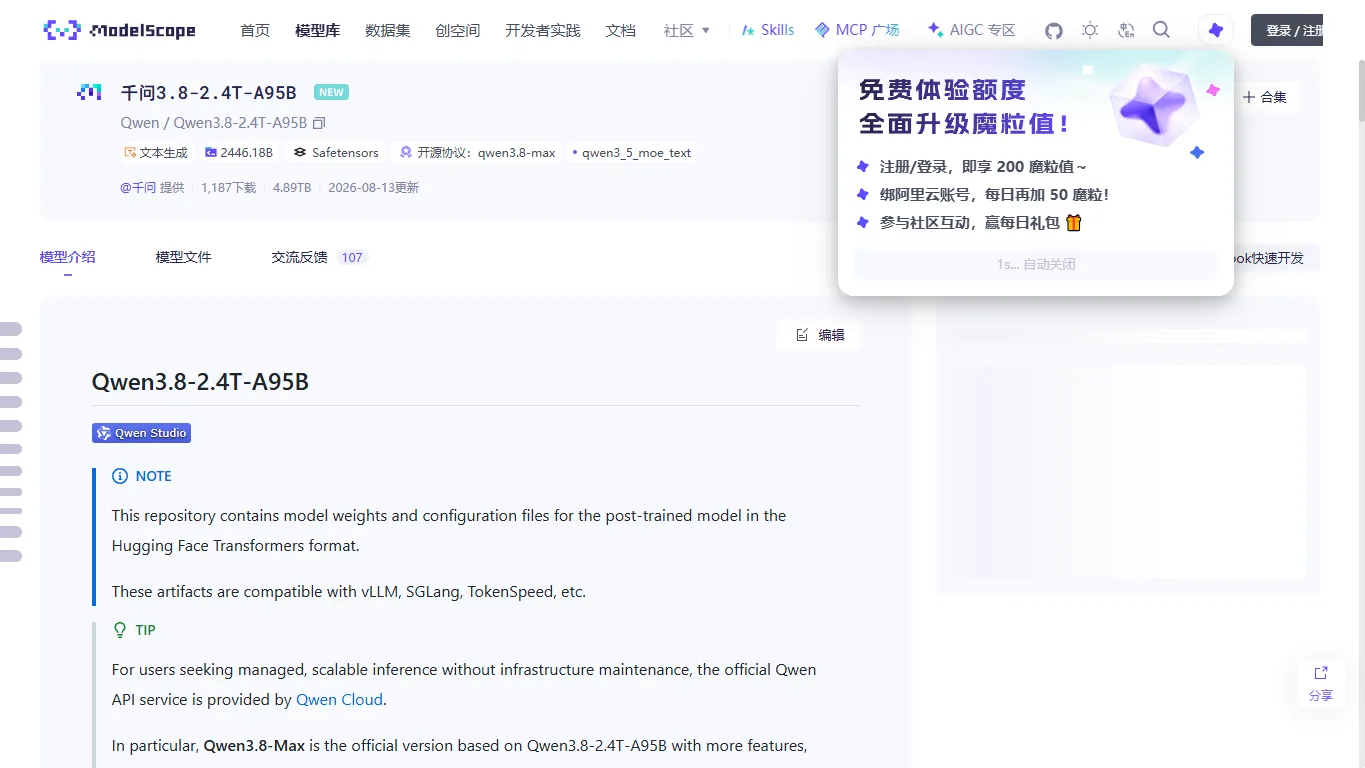
Task: Click 注册/登录，即享 200 魔粒值 popup line
Action: [983, 167]
